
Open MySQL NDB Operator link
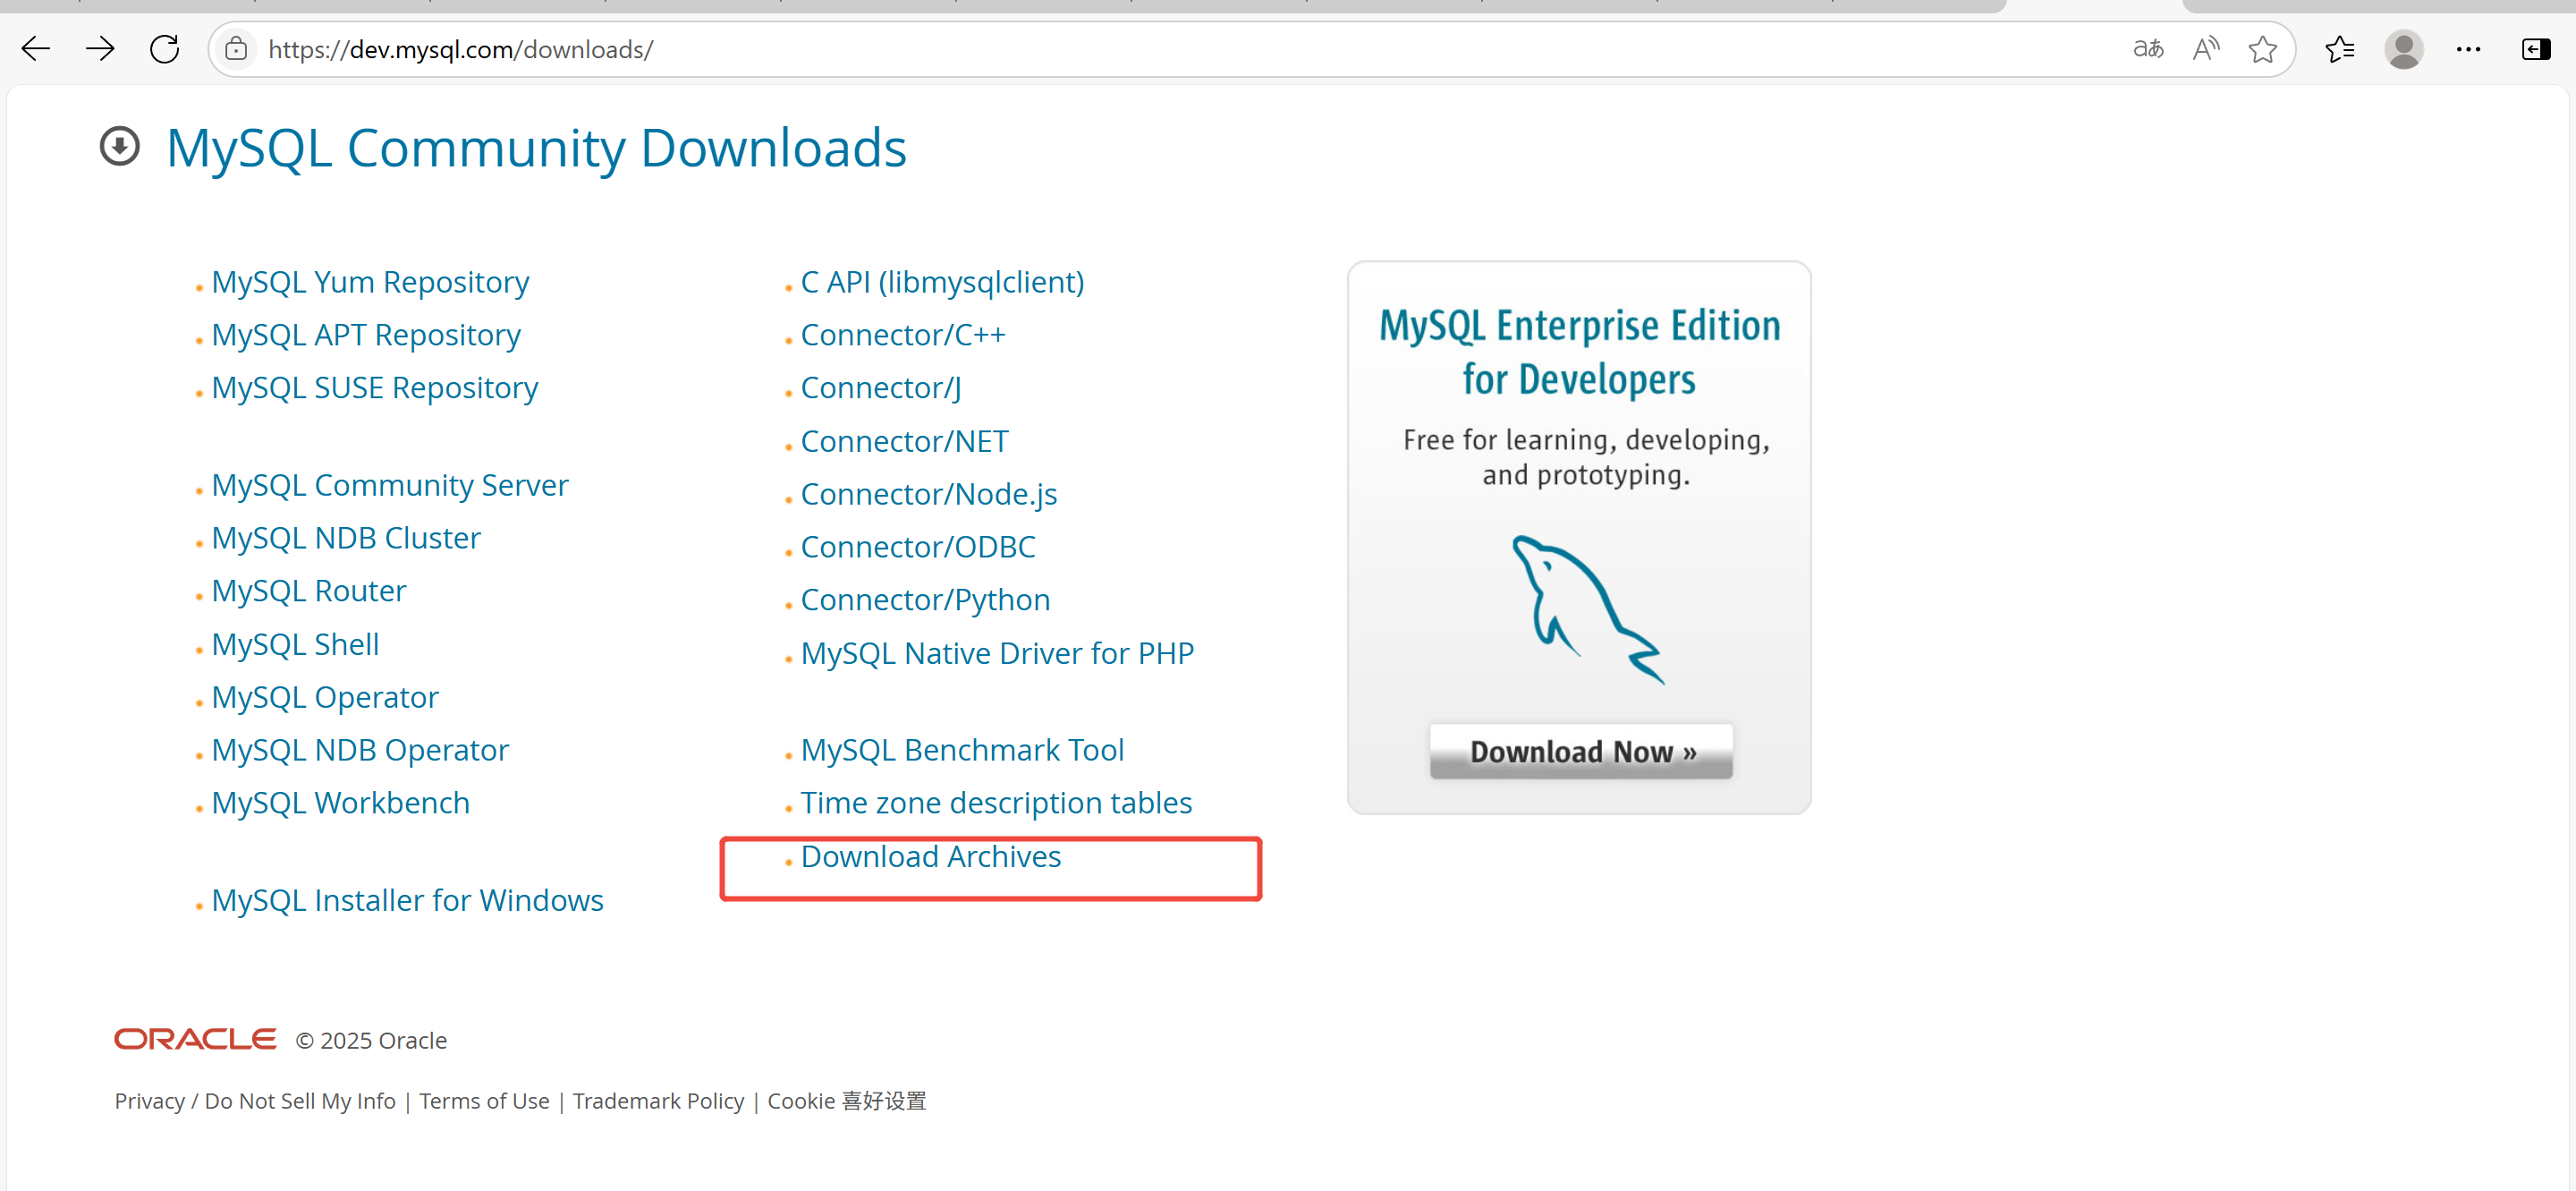click(x=360, y=750)
